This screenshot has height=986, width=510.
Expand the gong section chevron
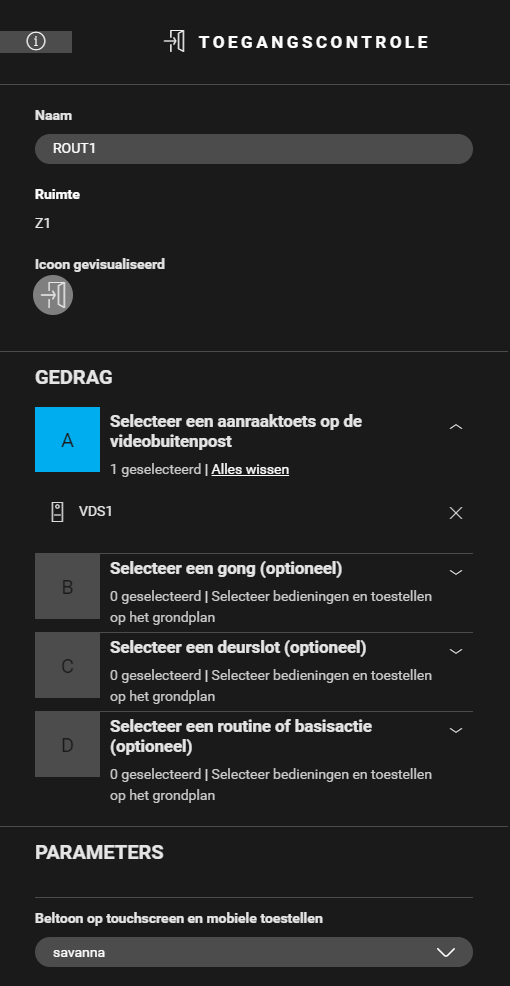(x=456, y=572)
